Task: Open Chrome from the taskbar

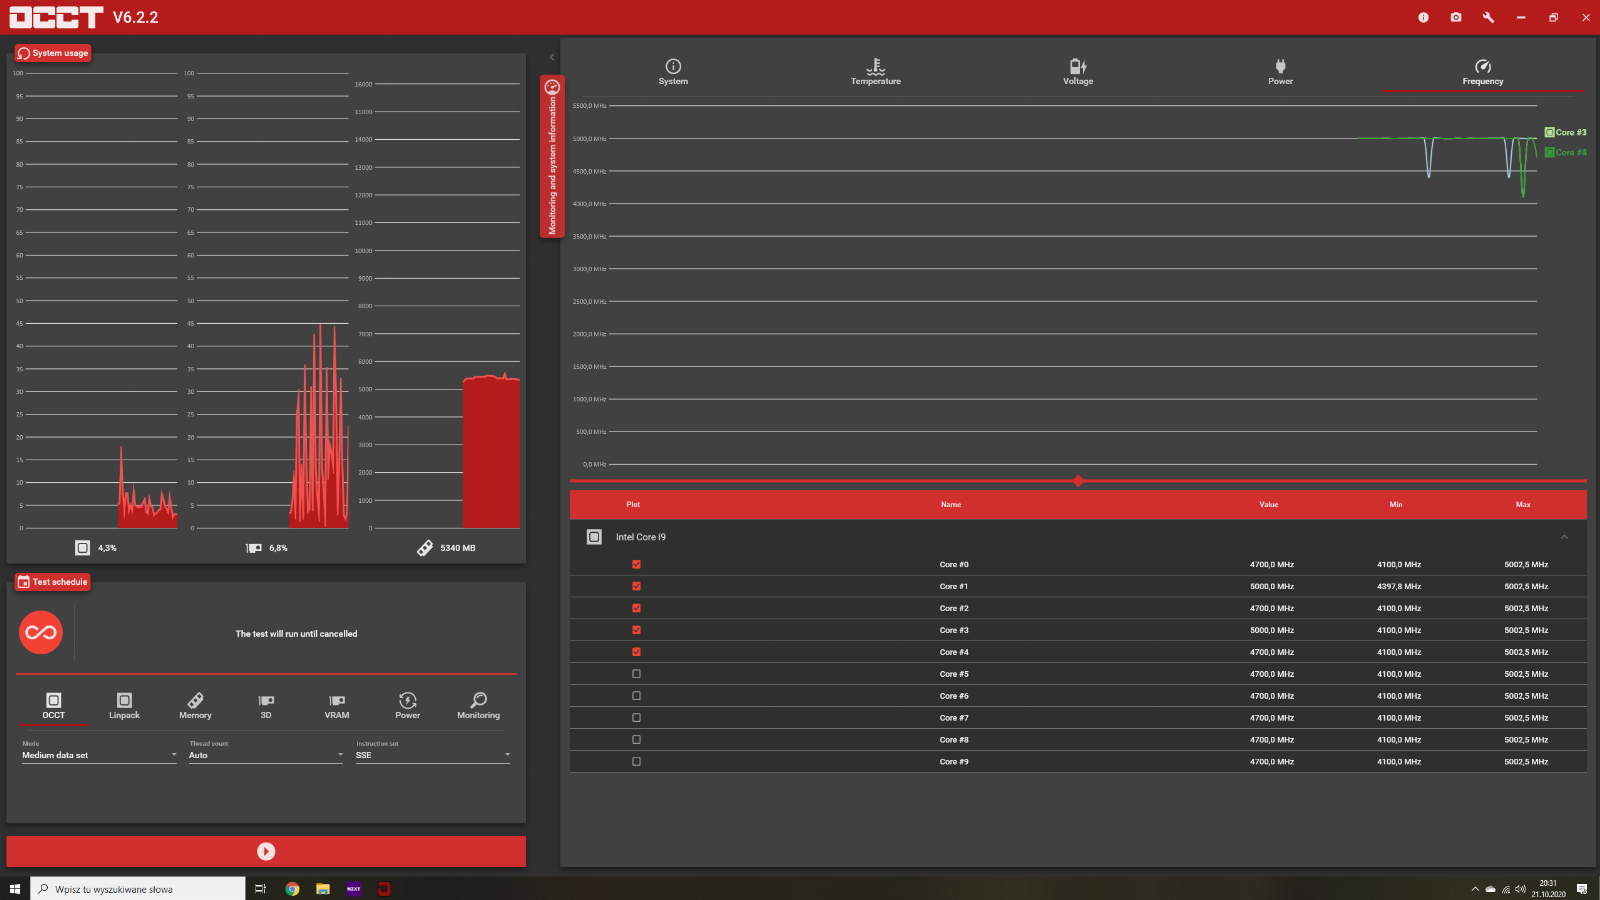Action: click(x=292, y=888)
